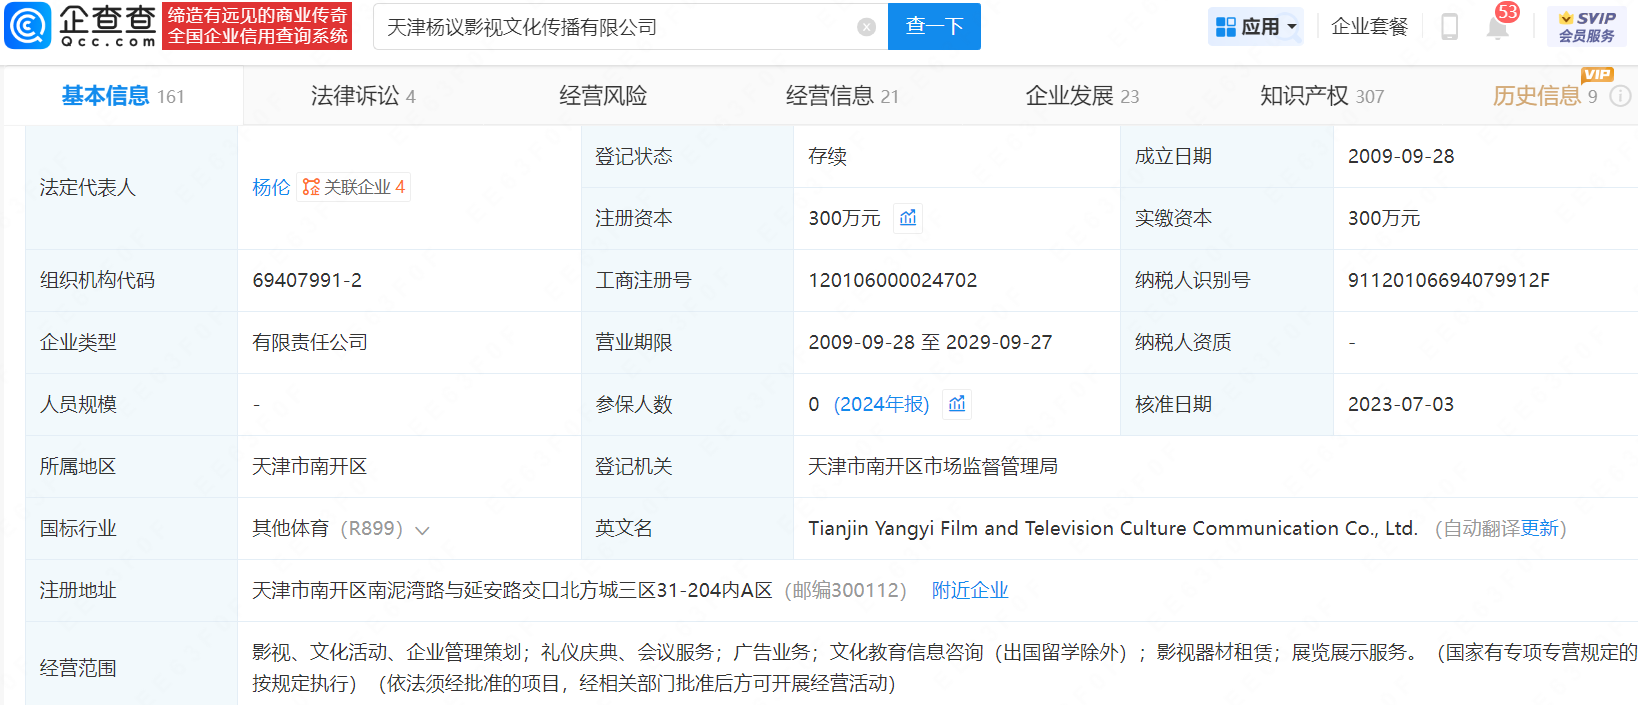Switch to 基本信息 tab
Image resolution: width=1638 pixels, height=705 pixels.
[x=123, y=96]
